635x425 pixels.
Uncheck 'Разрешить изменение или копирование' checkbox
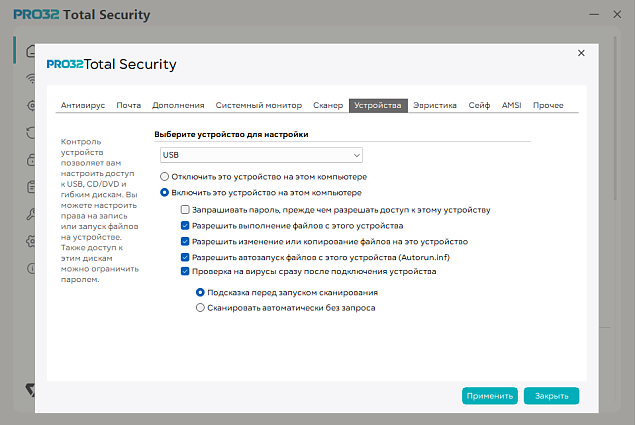click(185, 241)
